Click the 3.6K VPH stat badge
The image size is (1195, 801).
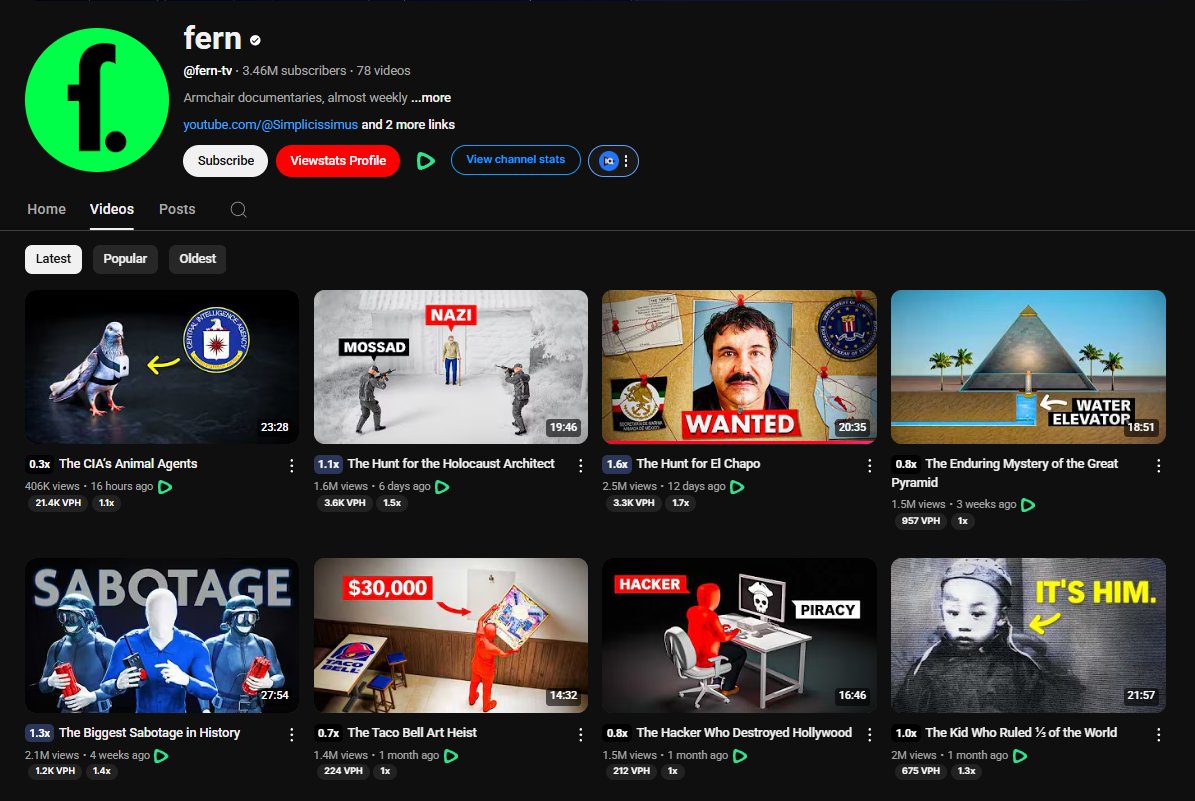(344, 503)
